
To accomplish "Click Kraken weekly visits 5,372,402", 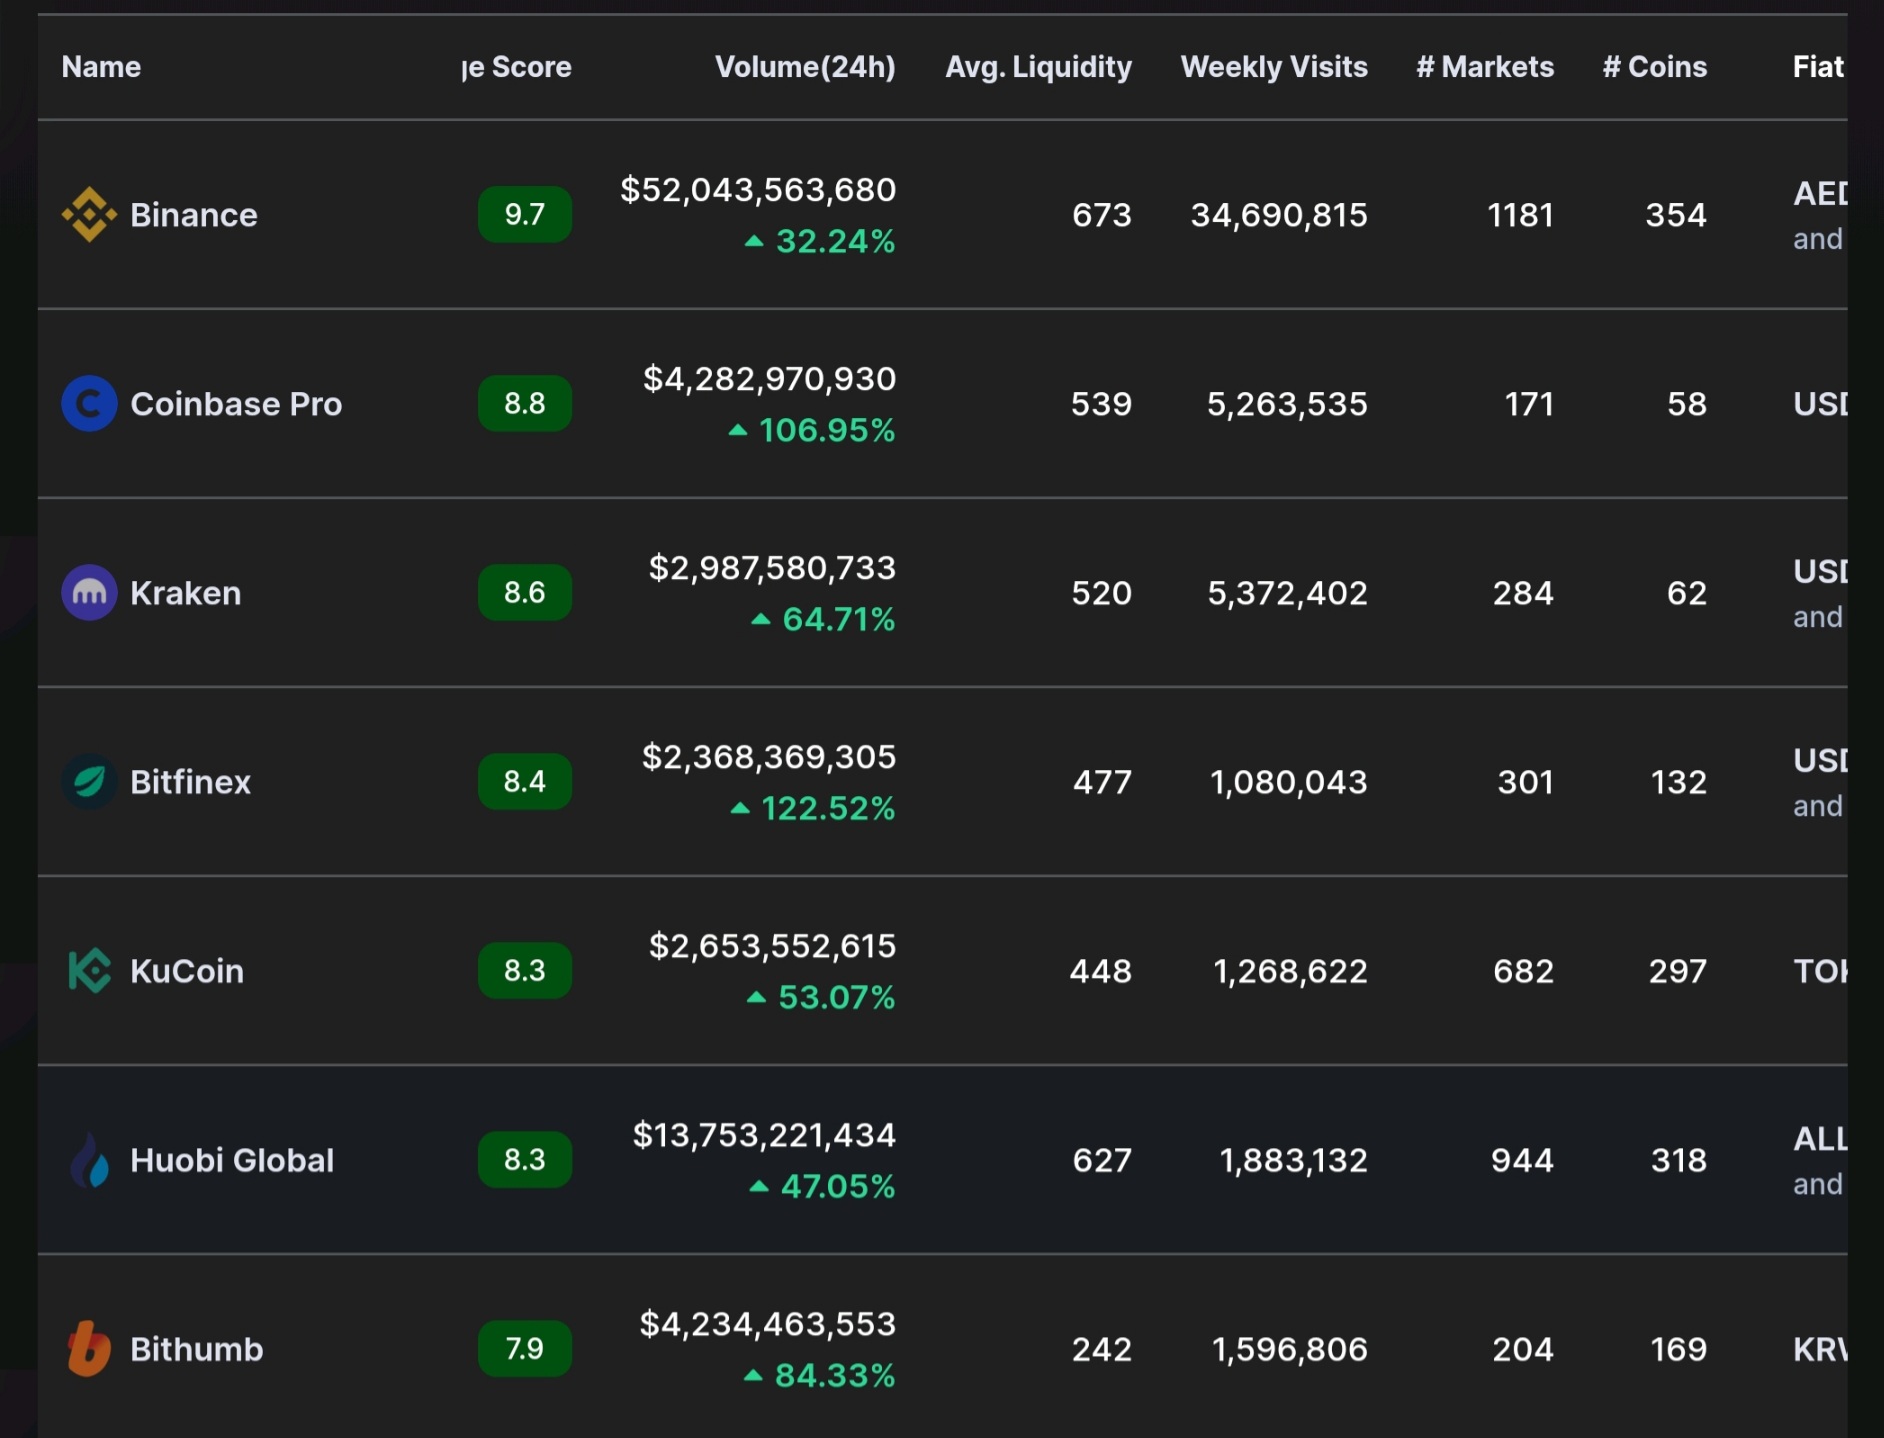I will (1287, 593).
